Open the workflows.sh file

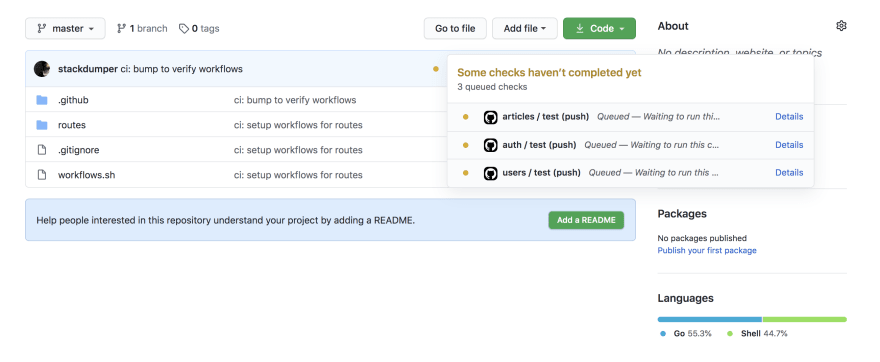86,175
